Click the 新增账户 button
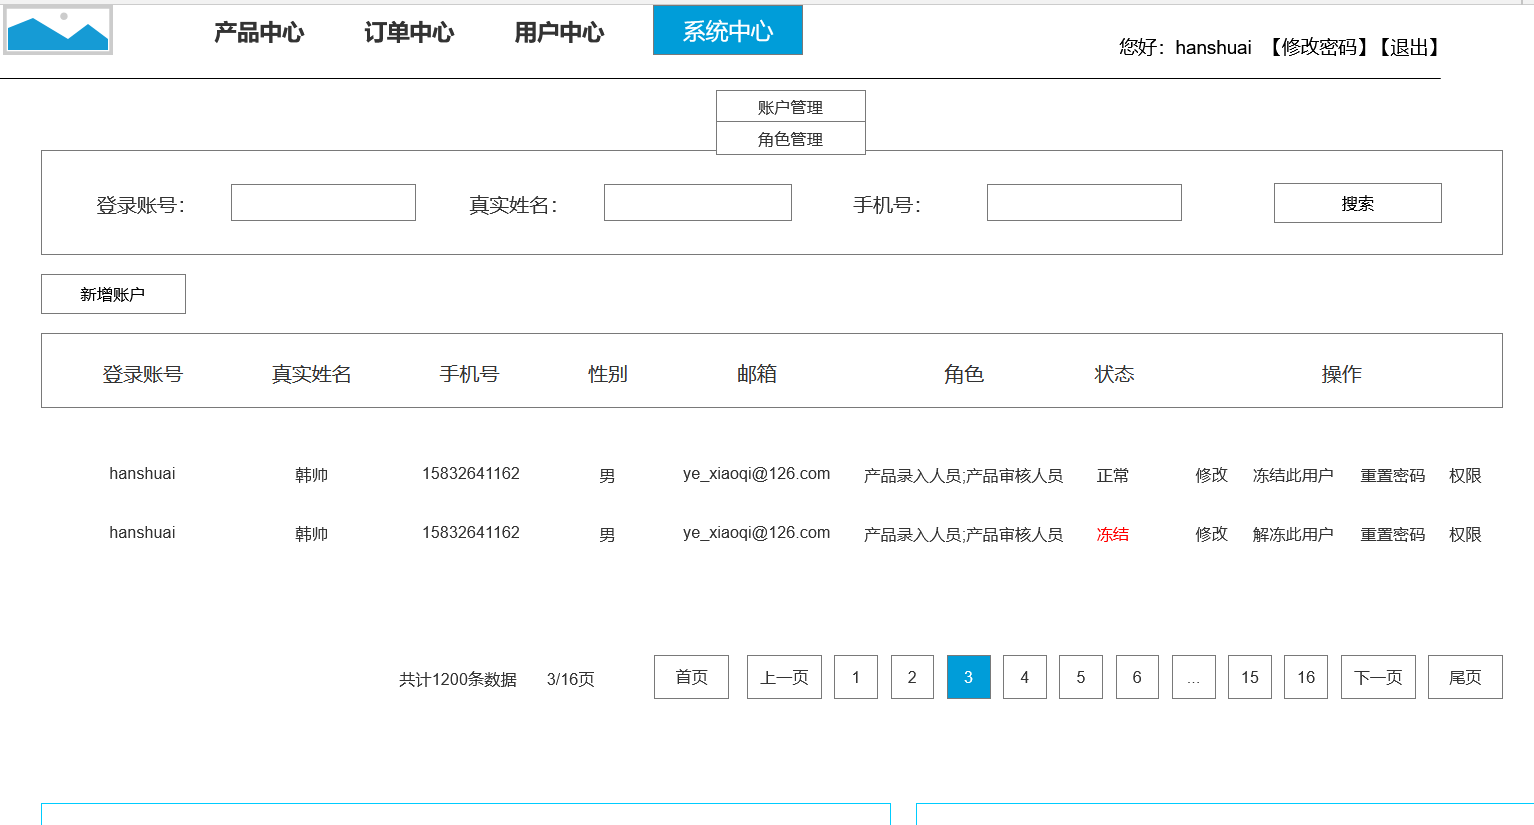 [113, 294]
